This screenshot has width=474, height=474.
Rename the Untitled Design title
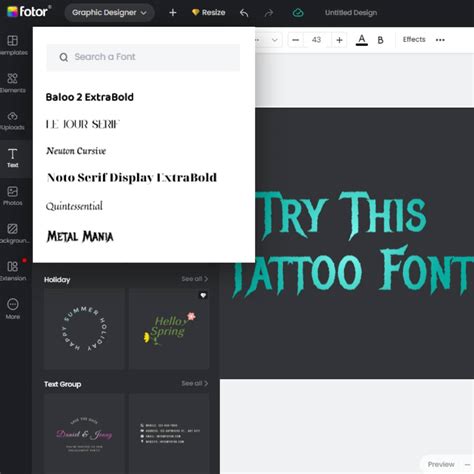point(351,13)
